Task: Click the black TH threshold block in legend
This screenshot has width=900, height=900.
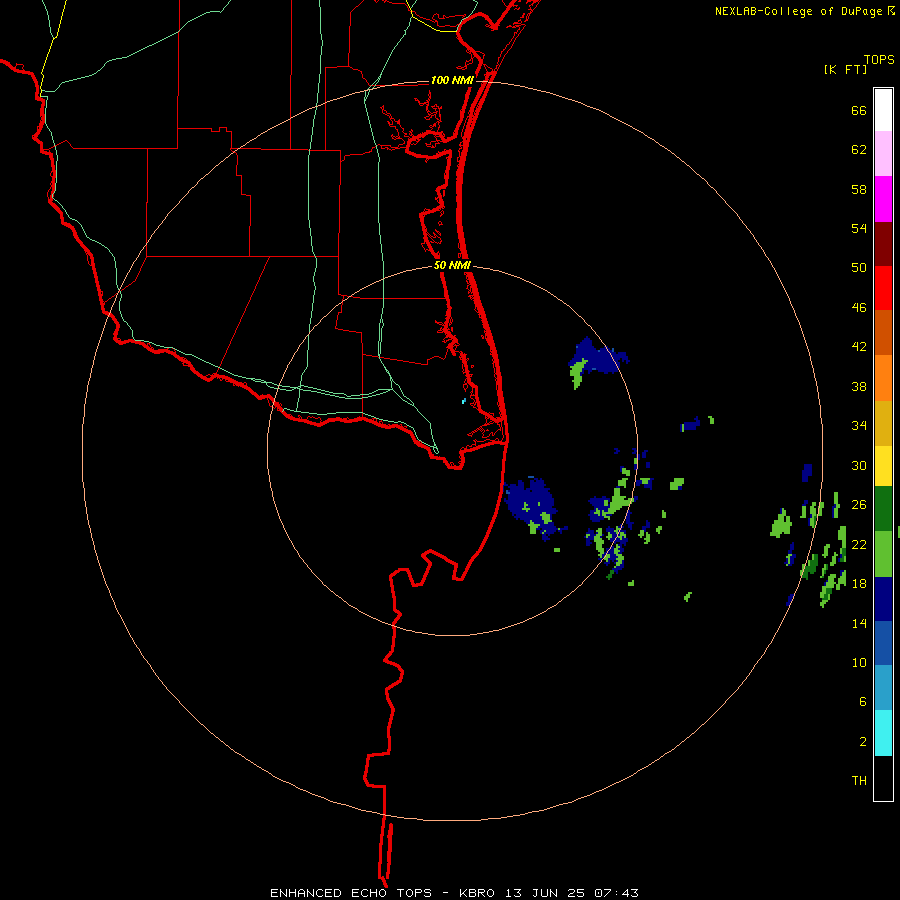Action: pyautogui.click(x=883, y=778)
